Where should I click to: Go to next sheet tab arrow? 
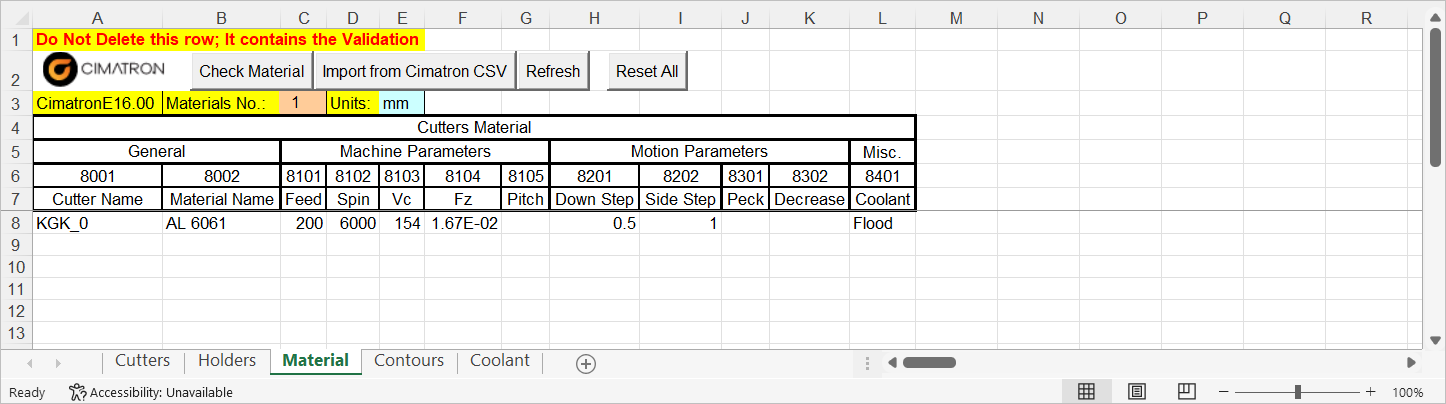point(57,362)
